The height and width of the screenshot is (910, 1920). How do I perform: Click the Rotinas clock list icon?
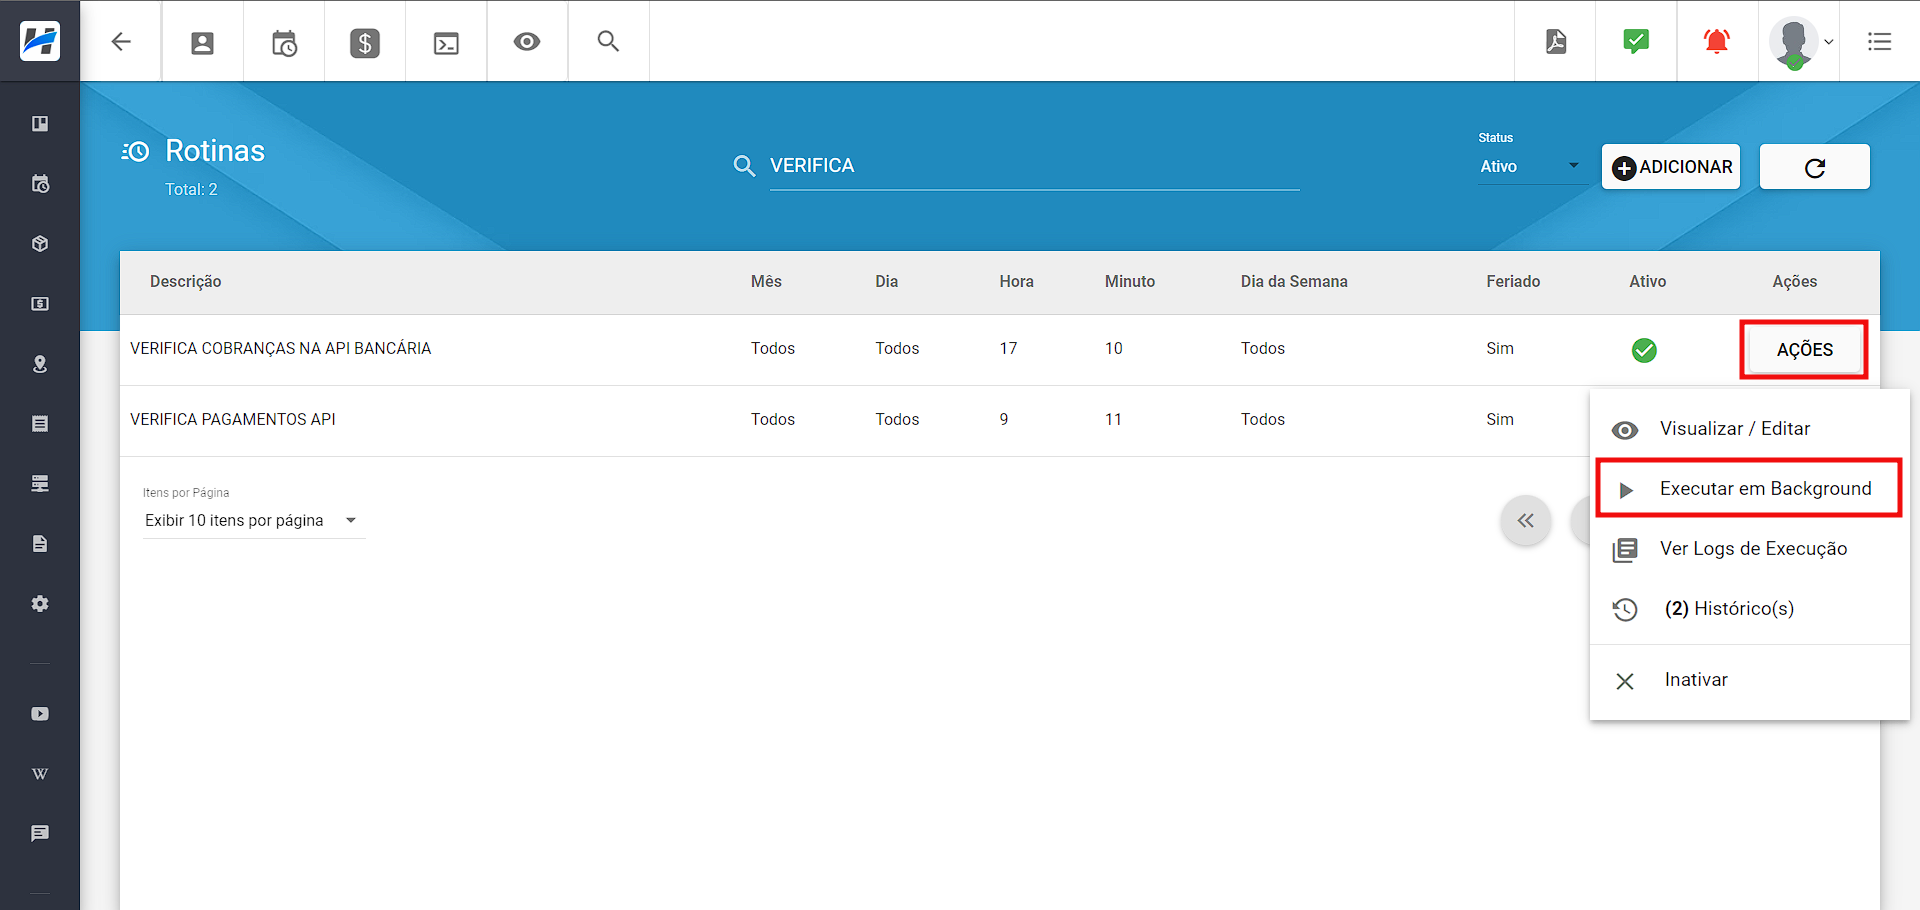tap(136, 151)
